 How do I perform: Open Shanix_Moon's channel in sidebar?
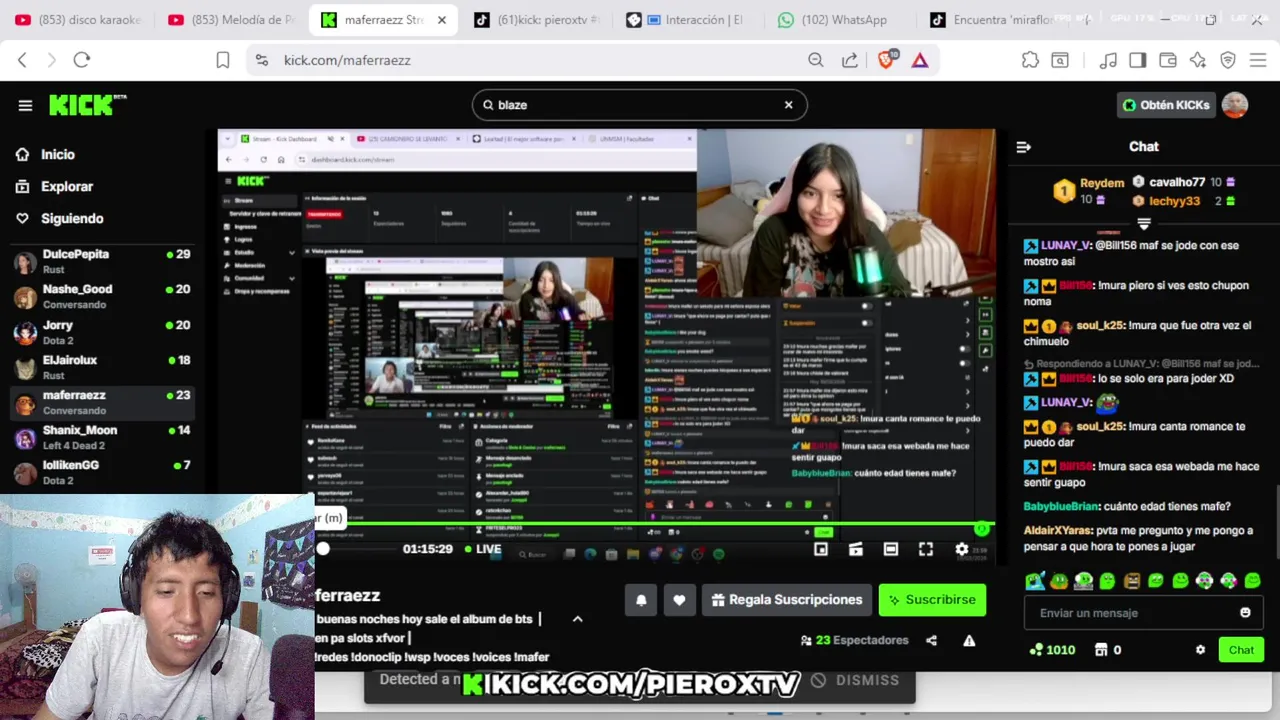tap(101, 437)
